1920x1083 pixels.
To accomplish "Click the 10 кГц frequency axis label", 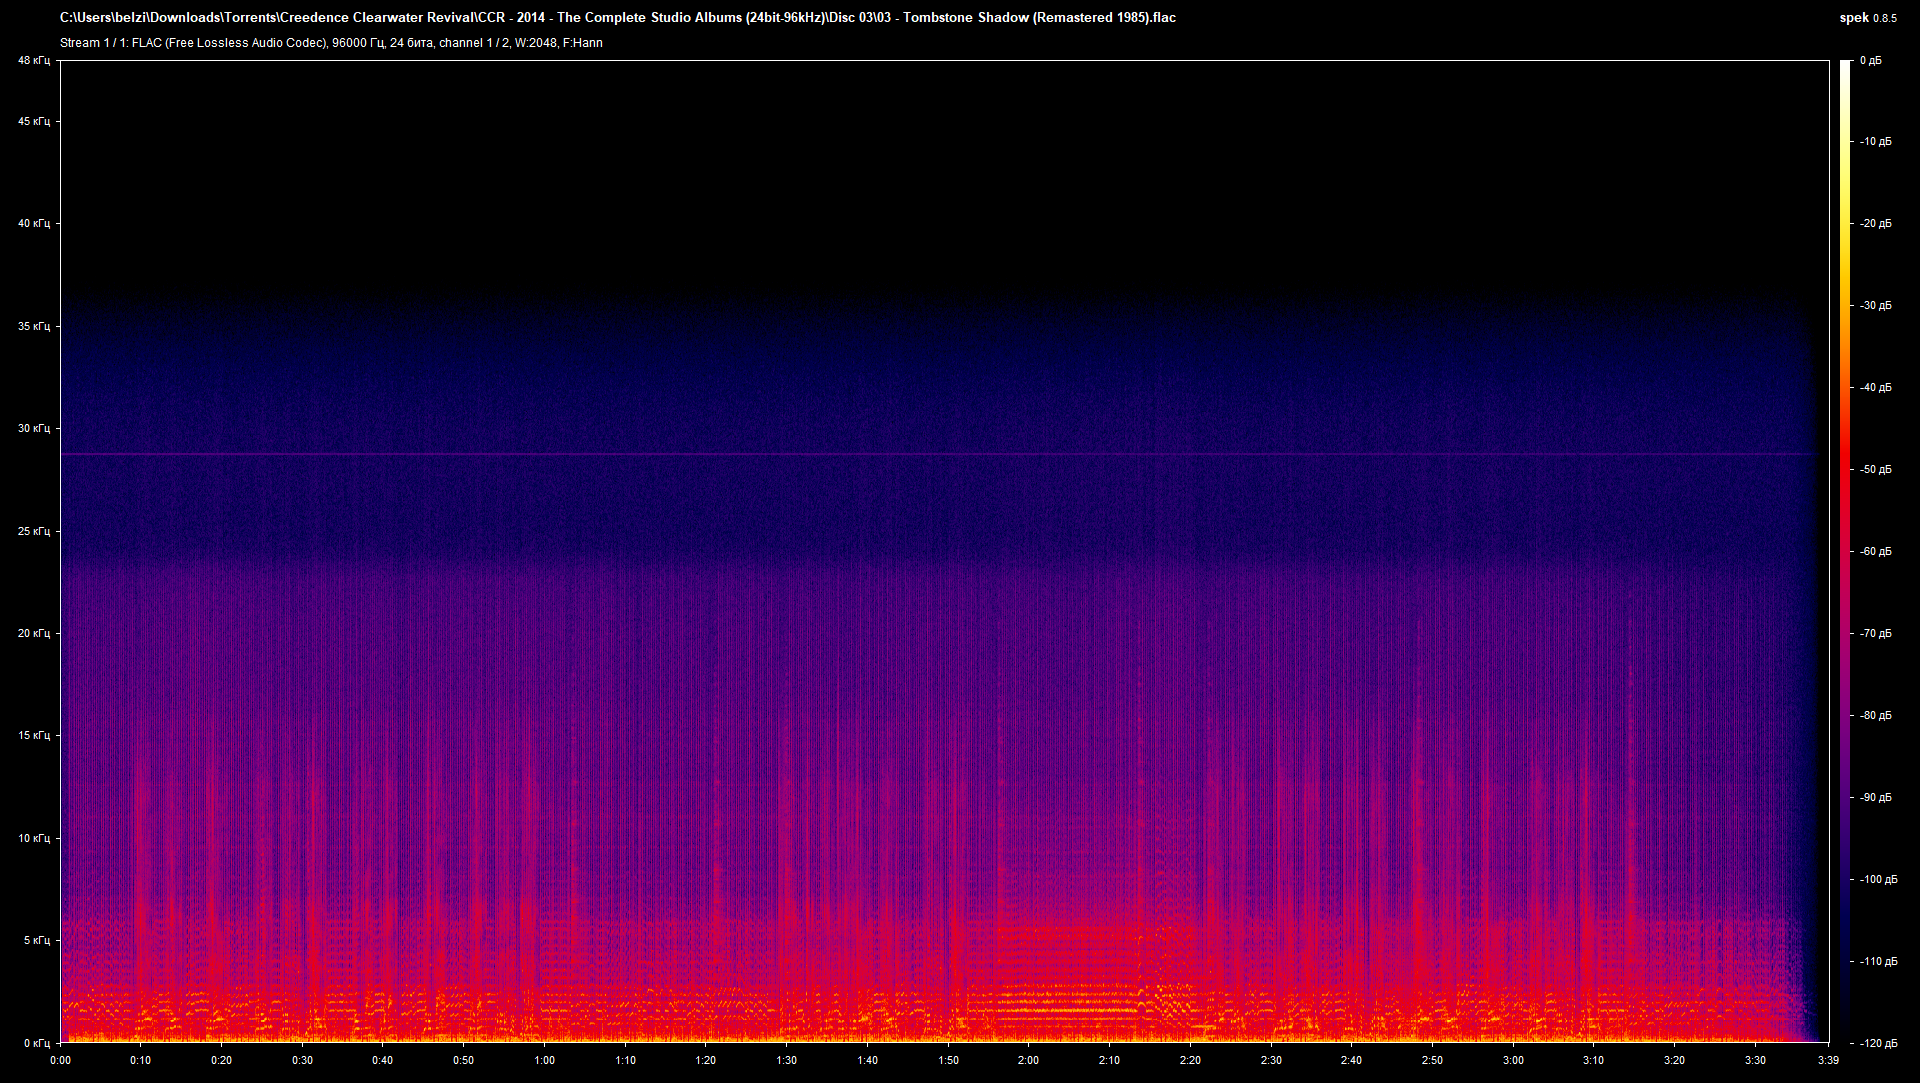I will point(33,838).
